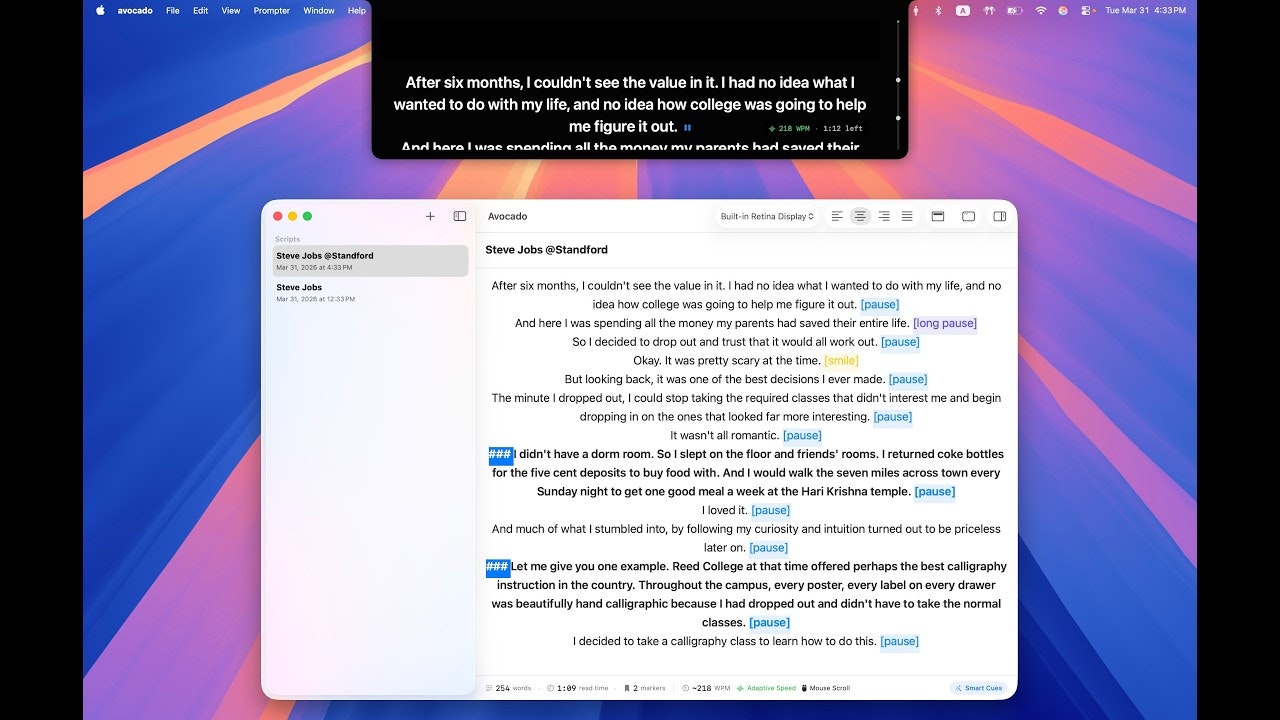This screenshot has width=1280, height=720.
Task: Click the input source A icon
Action: [963, 10]
